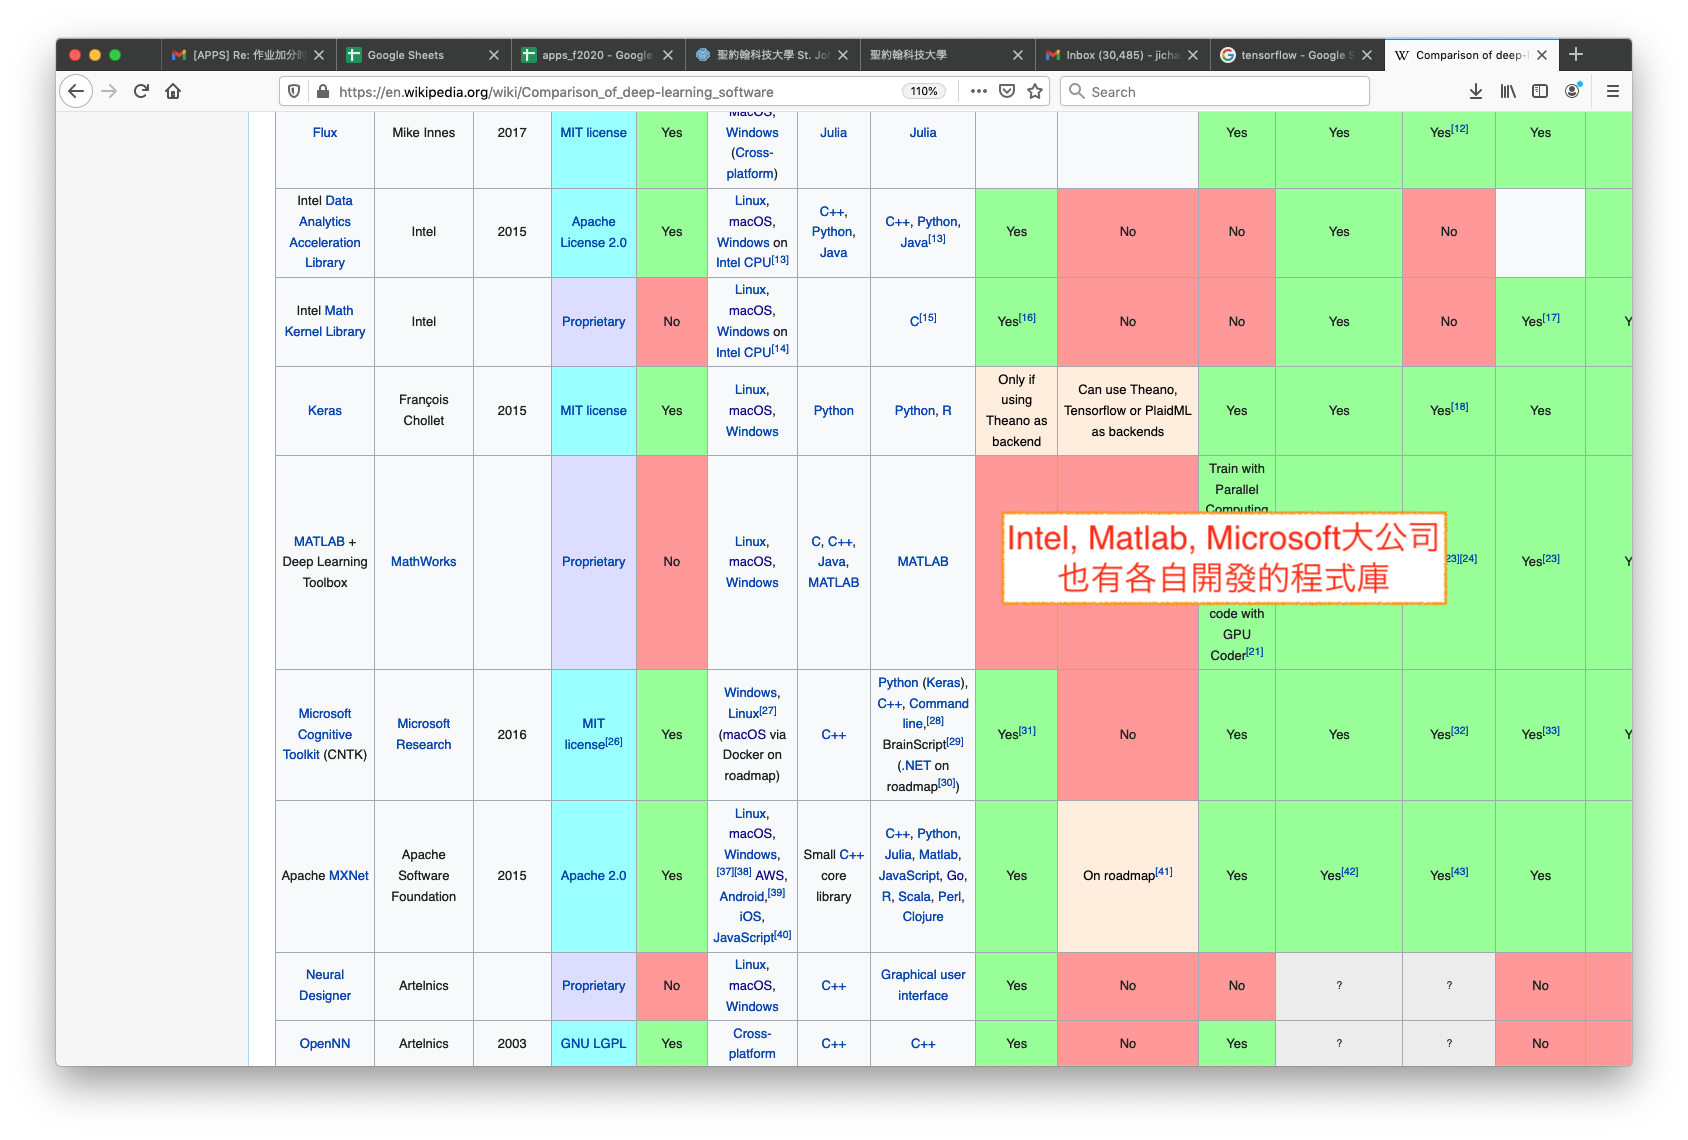Viewport: 1688px width, 1140px height.
Task: Open the OpenNN link
Action: coord(325,1043)
